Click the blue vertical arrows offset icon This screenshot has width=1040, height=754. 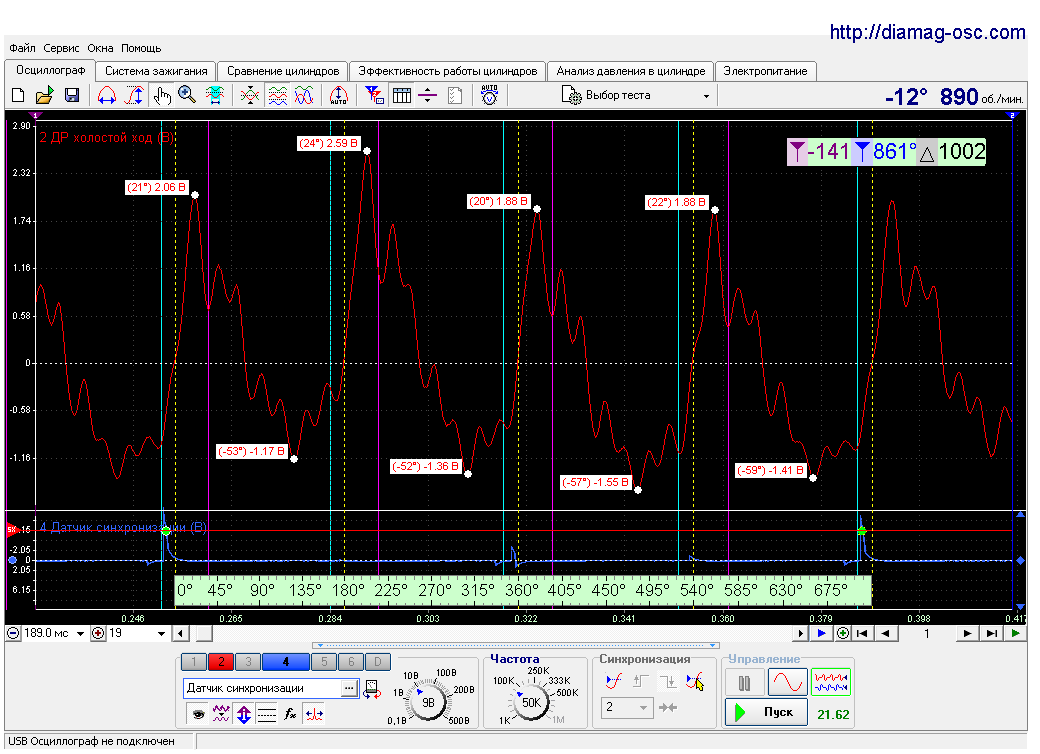tap(244, 714)
